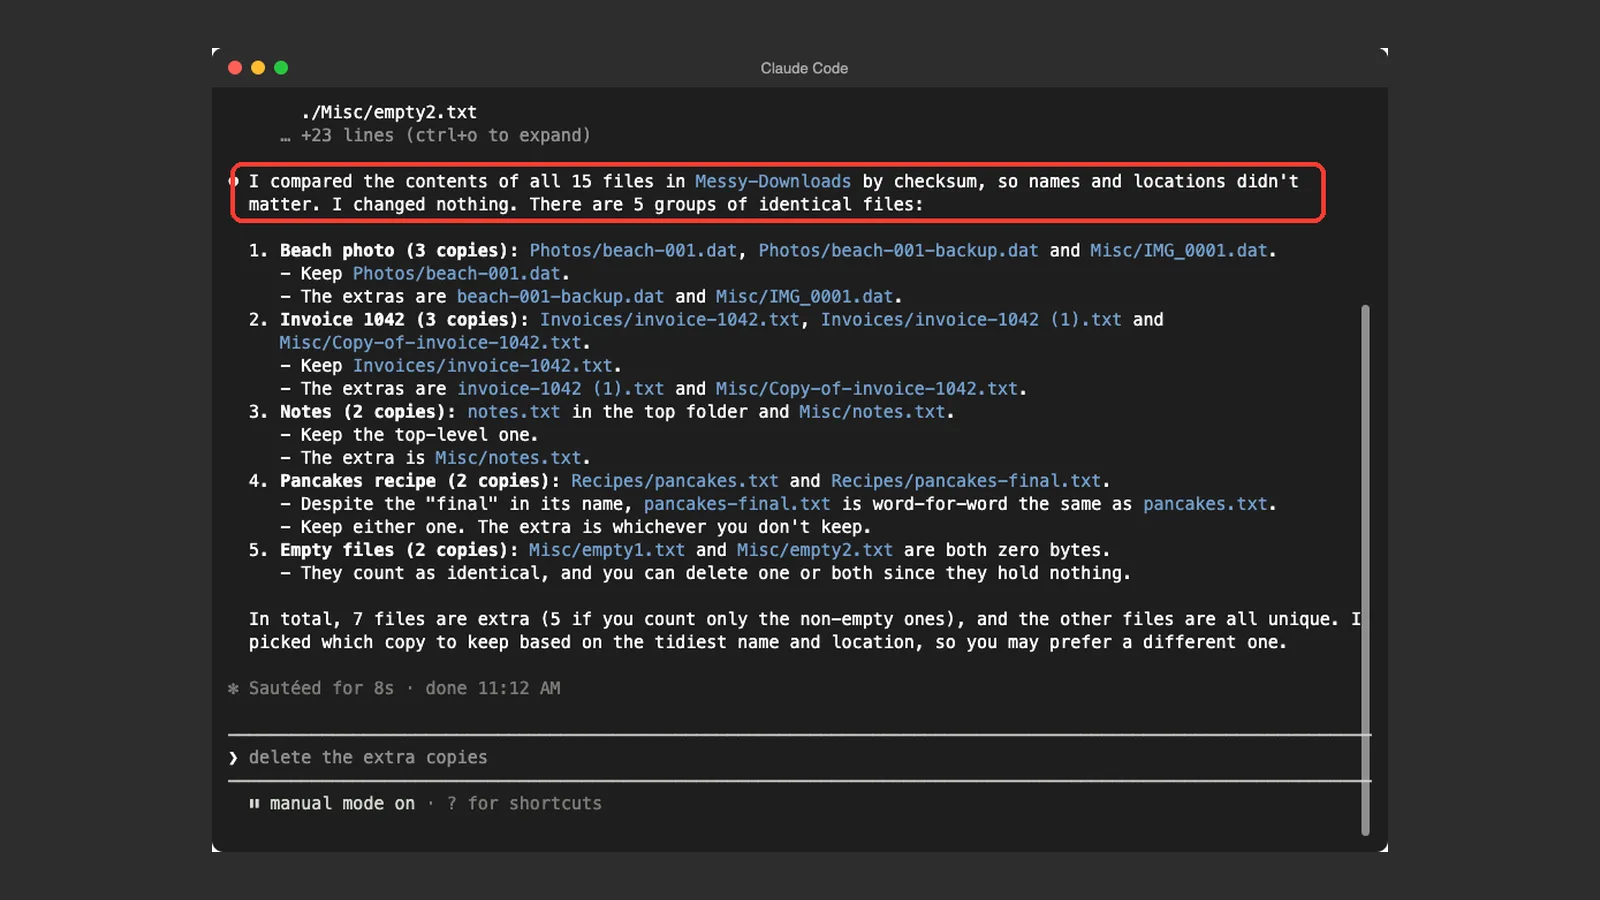
Task: Click the 'Pancakes recipe (2 copies):' heading
Action: pyautogui.click(x=420, y=480)
